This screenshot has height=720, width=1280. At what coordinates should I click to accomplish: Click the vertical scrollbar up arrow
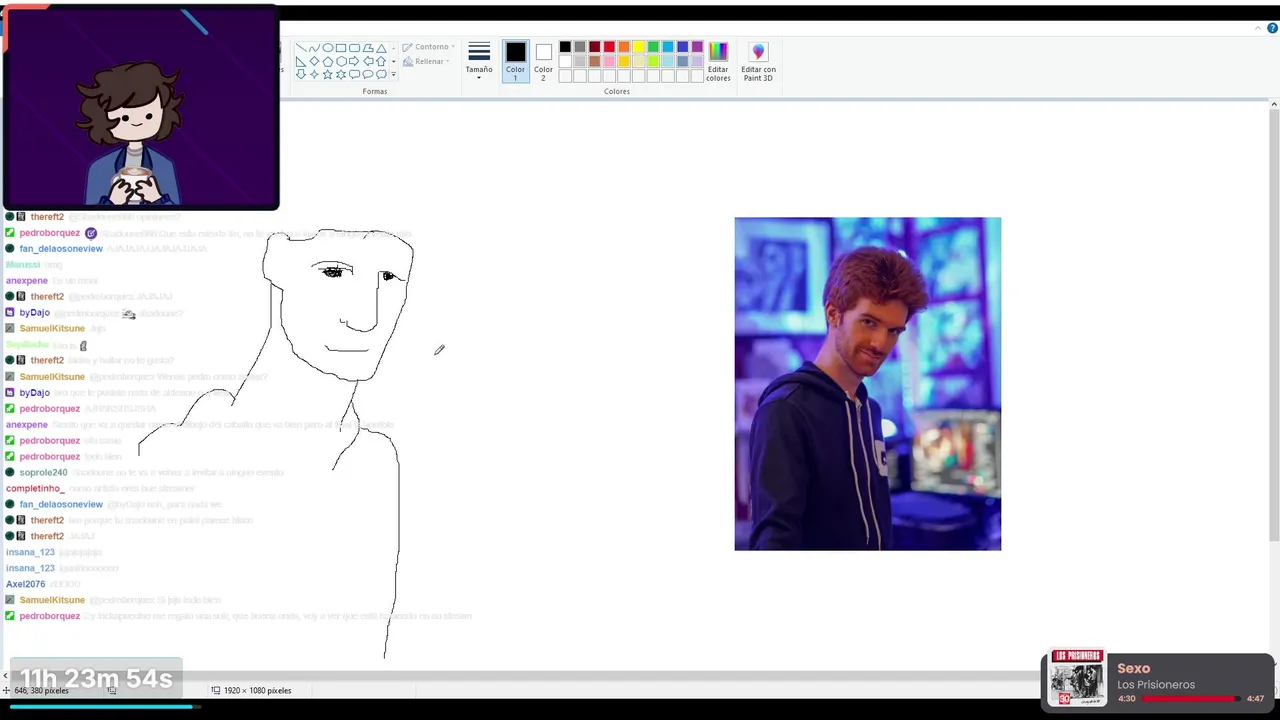point(1274,104)
